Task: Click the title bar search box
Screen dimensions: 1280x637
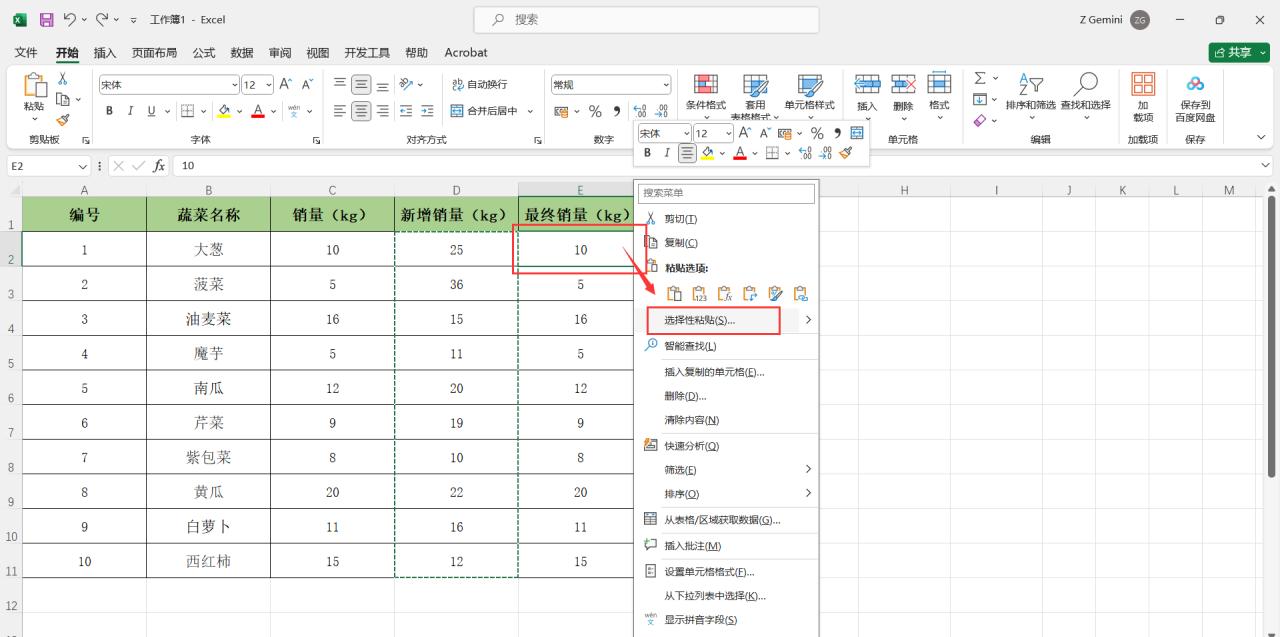Action: click(647, 19)
